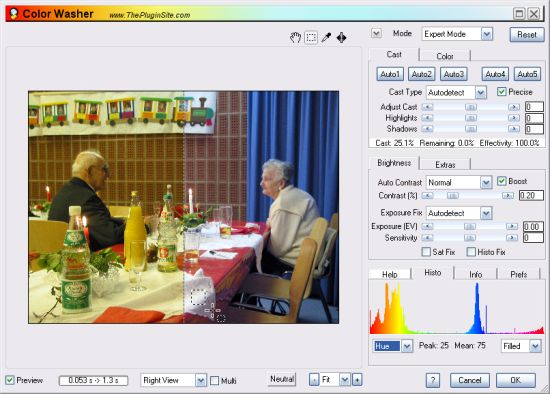
Task: Zoom in with the plus button
Action: click(x=357, y=380)
